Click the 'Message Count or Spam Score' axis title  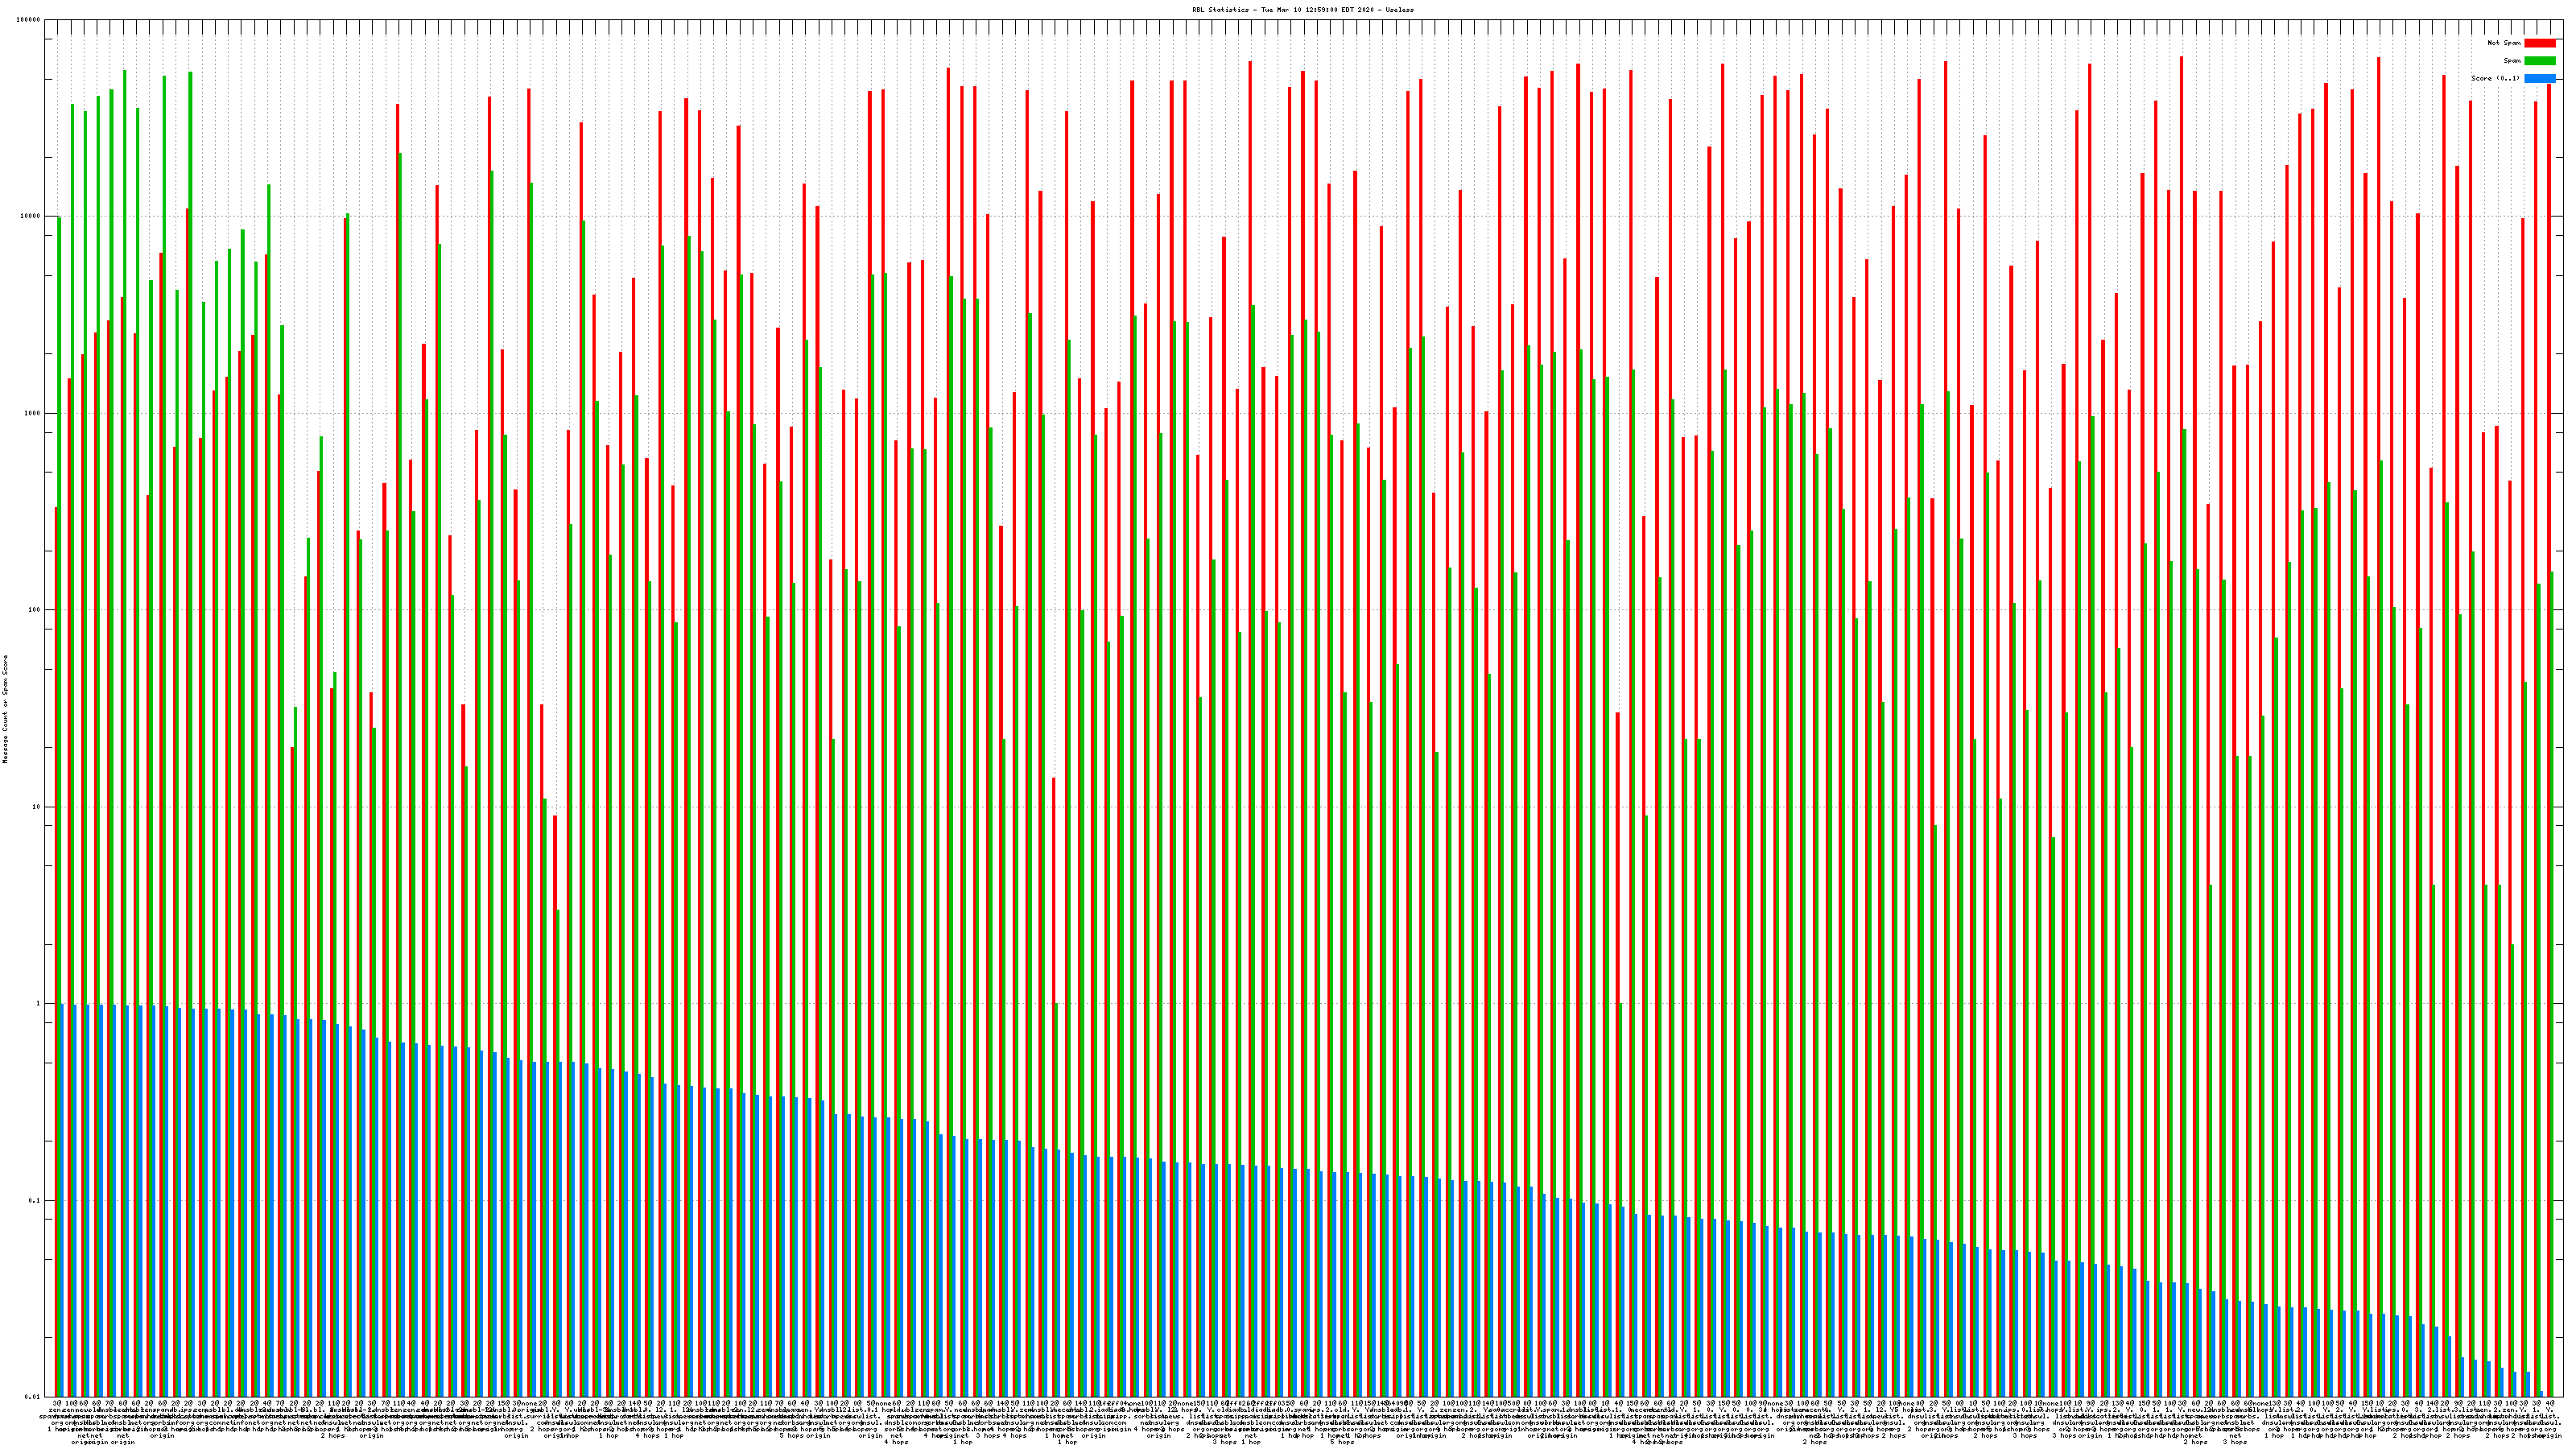5,709
